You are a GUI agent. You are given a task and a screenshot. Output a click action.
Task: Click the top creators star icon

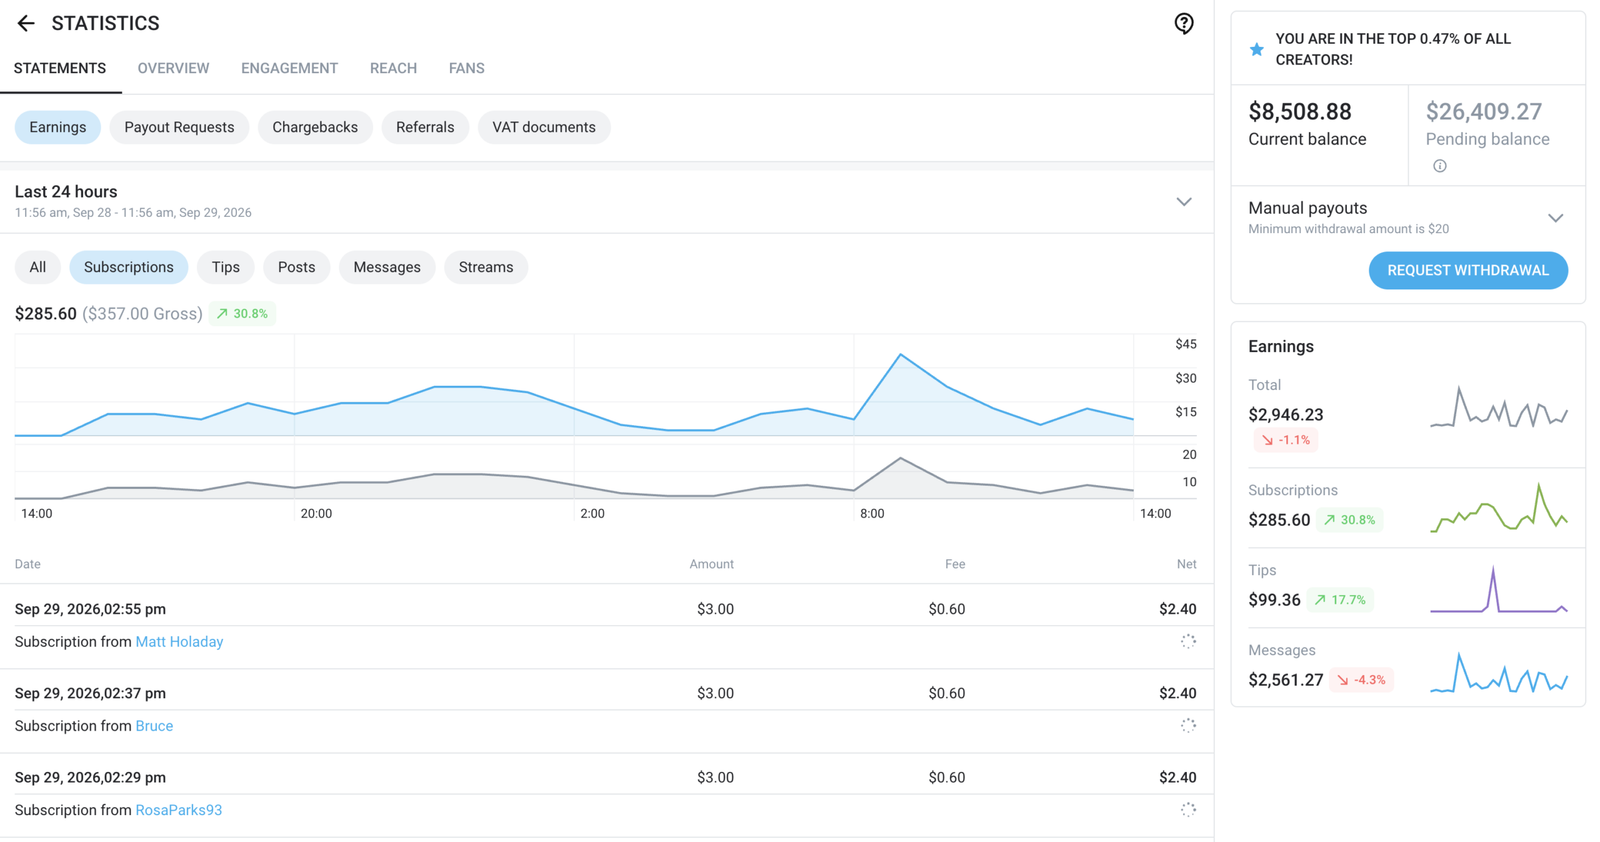point(1257,49)
